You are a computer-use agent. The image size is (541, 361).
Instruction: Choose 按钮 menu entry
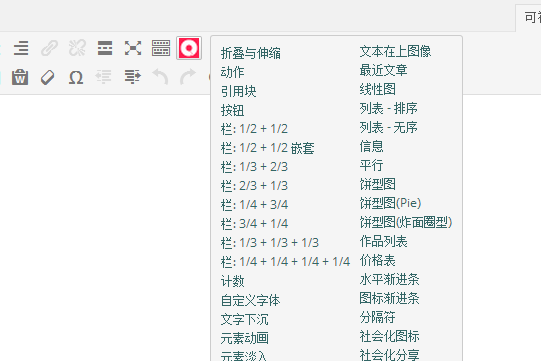[x=232, y=110]
